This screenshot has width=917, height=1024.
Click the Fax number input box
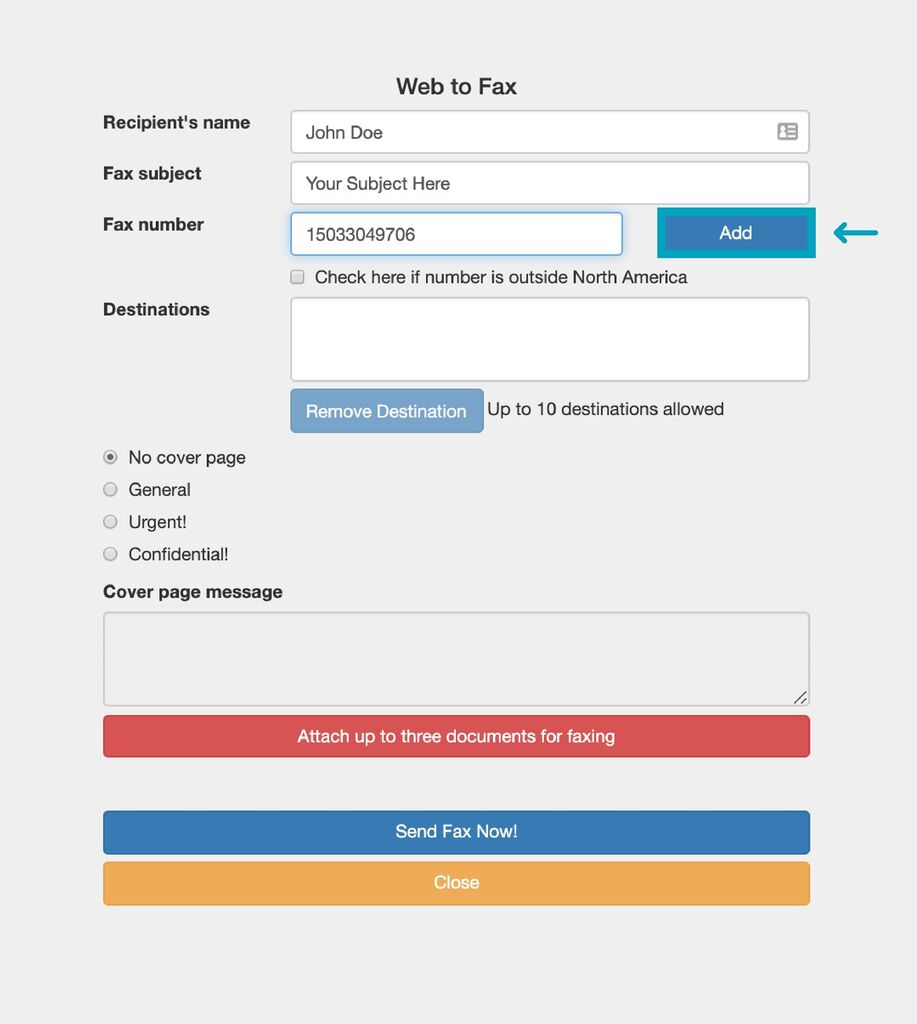click(456, 234)
